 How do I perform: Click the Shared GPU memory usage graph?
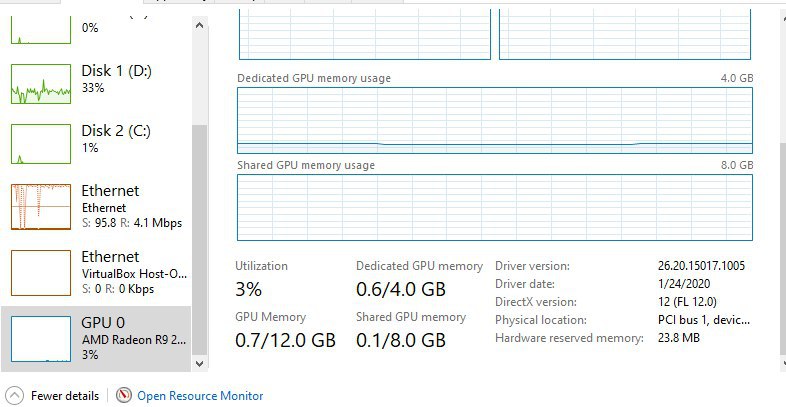(x=494, y=207)
